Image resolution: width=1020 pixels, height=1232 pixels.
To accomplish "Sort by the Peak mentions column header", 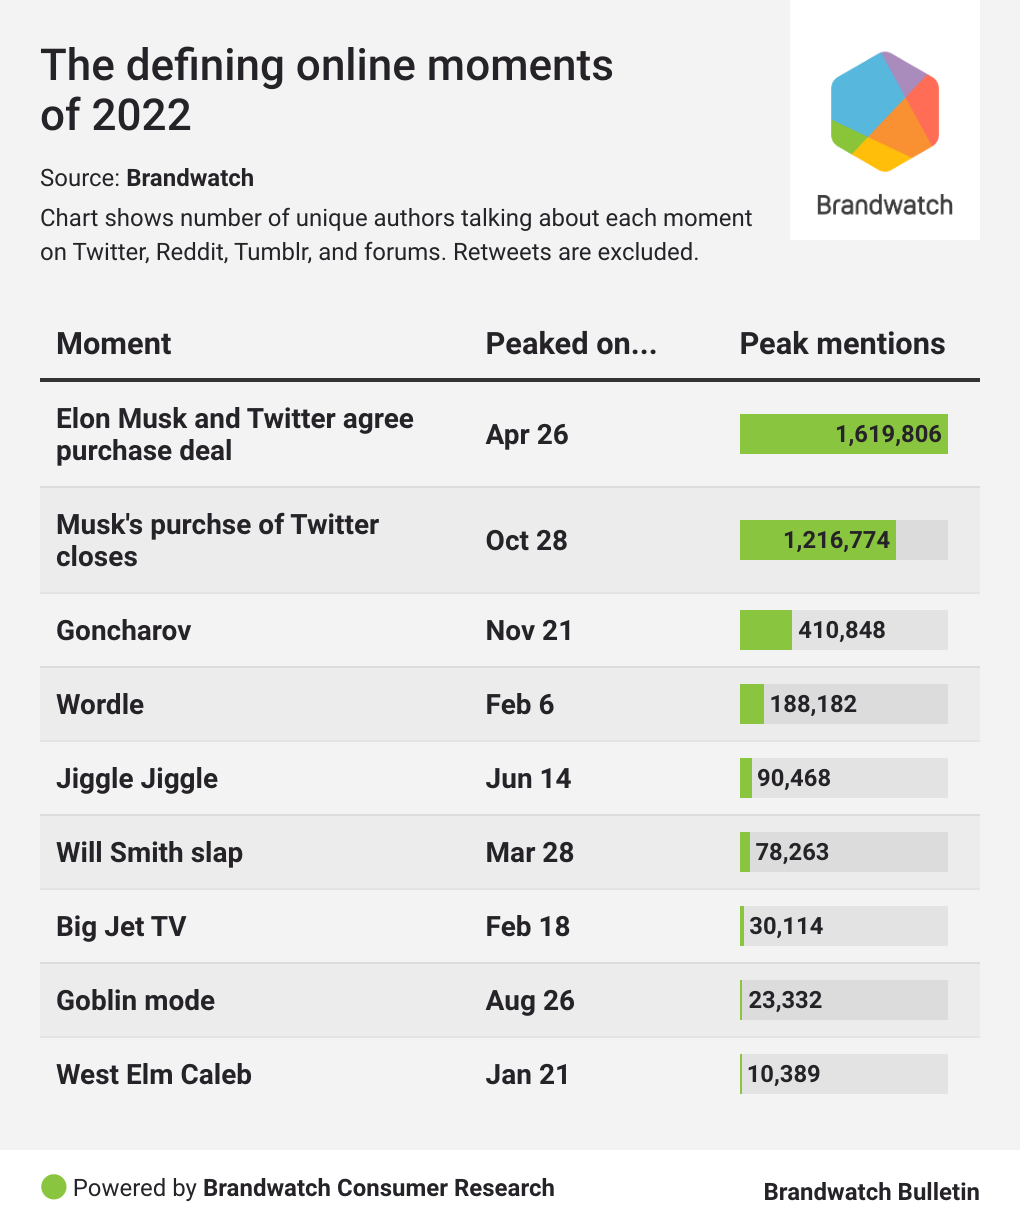I will point(842,344).
